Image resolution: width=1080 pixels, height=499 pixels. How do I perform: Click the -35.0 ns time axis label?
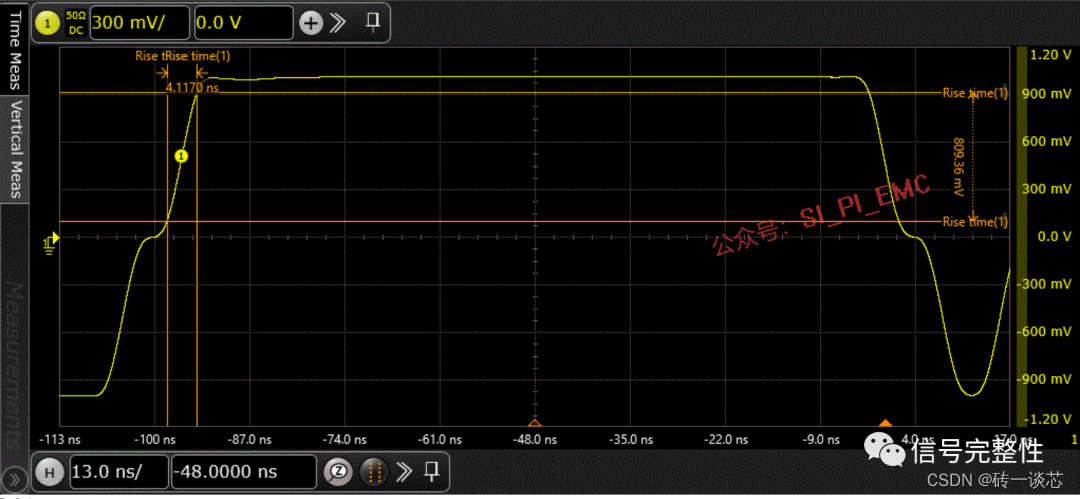(632, 439)
